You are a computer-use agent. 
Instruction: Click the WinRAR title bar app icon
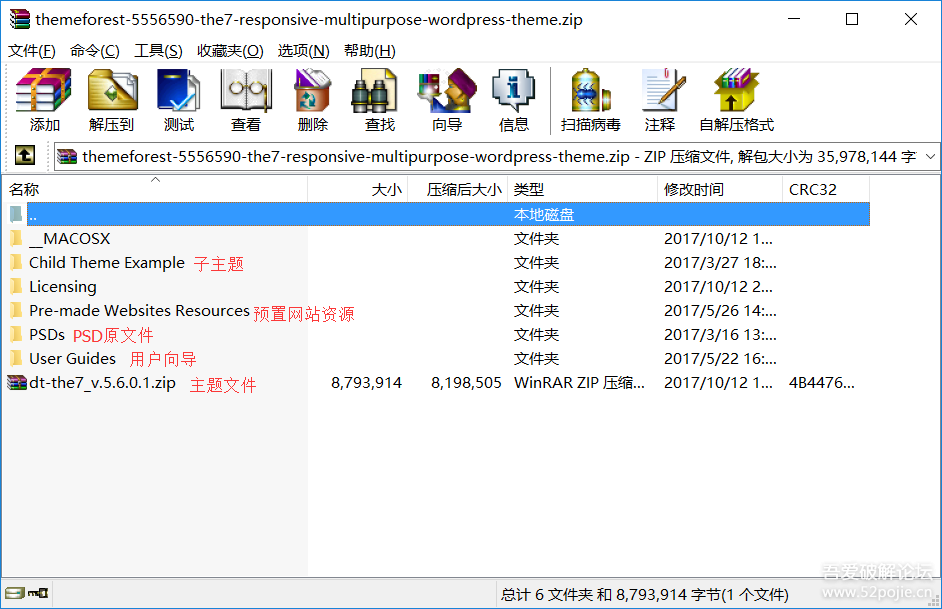pyautogui.click(x=20, y=19)
